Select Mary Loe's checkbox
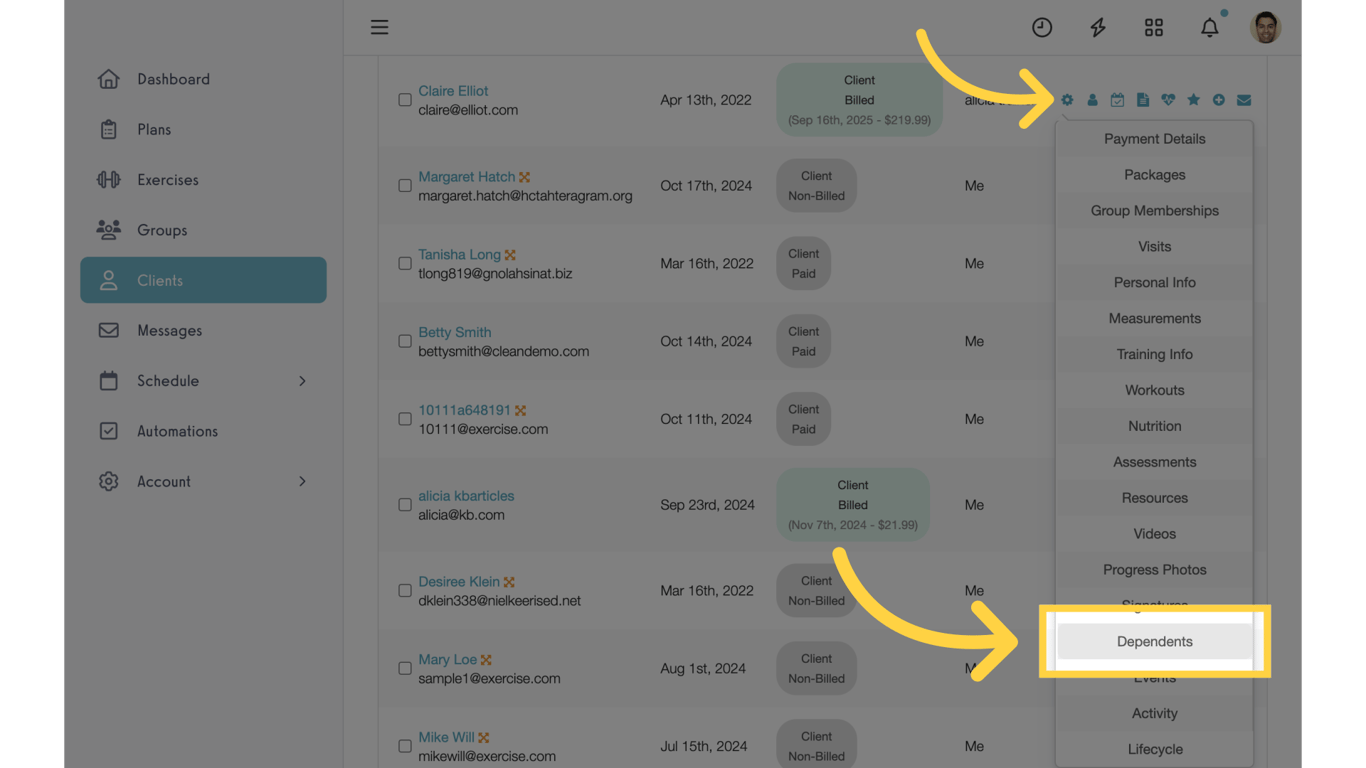The height and width of the screenshot is (768, 1366). point(405,668)
